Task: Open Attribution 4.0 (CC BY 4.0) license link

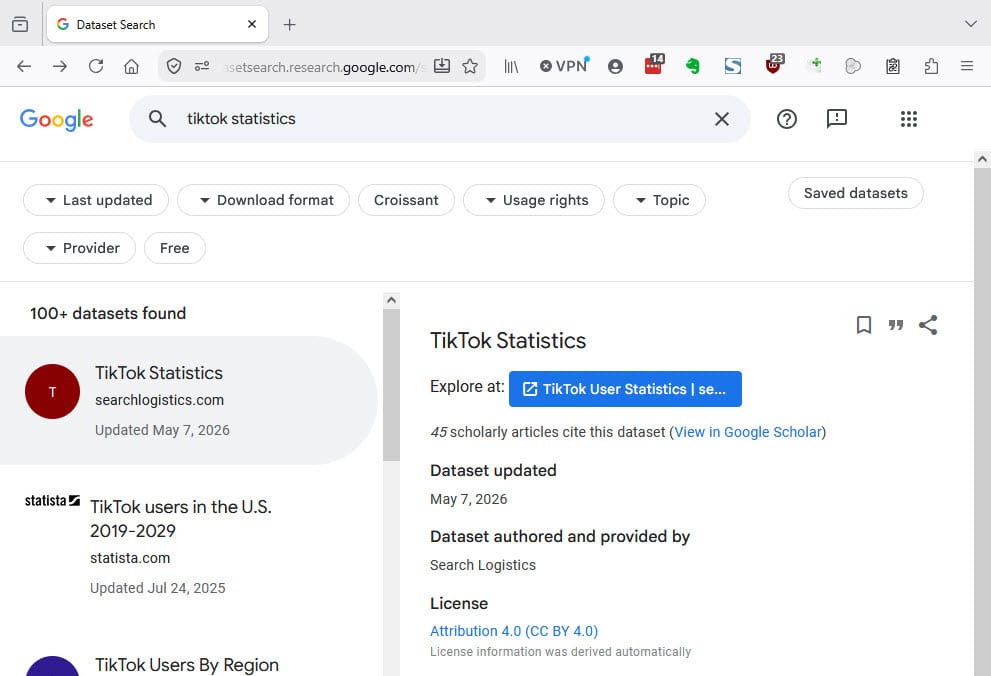Action: pos(514,631)
